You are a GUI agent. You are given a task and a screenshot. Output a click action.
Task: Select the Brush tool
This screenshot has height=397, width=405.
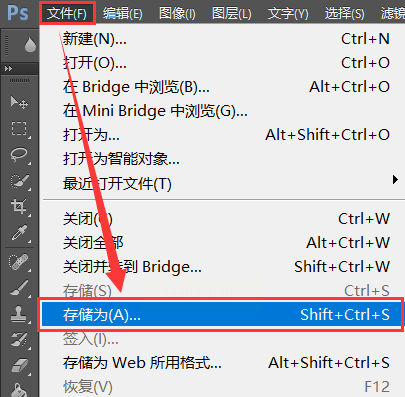coord(19,287)
